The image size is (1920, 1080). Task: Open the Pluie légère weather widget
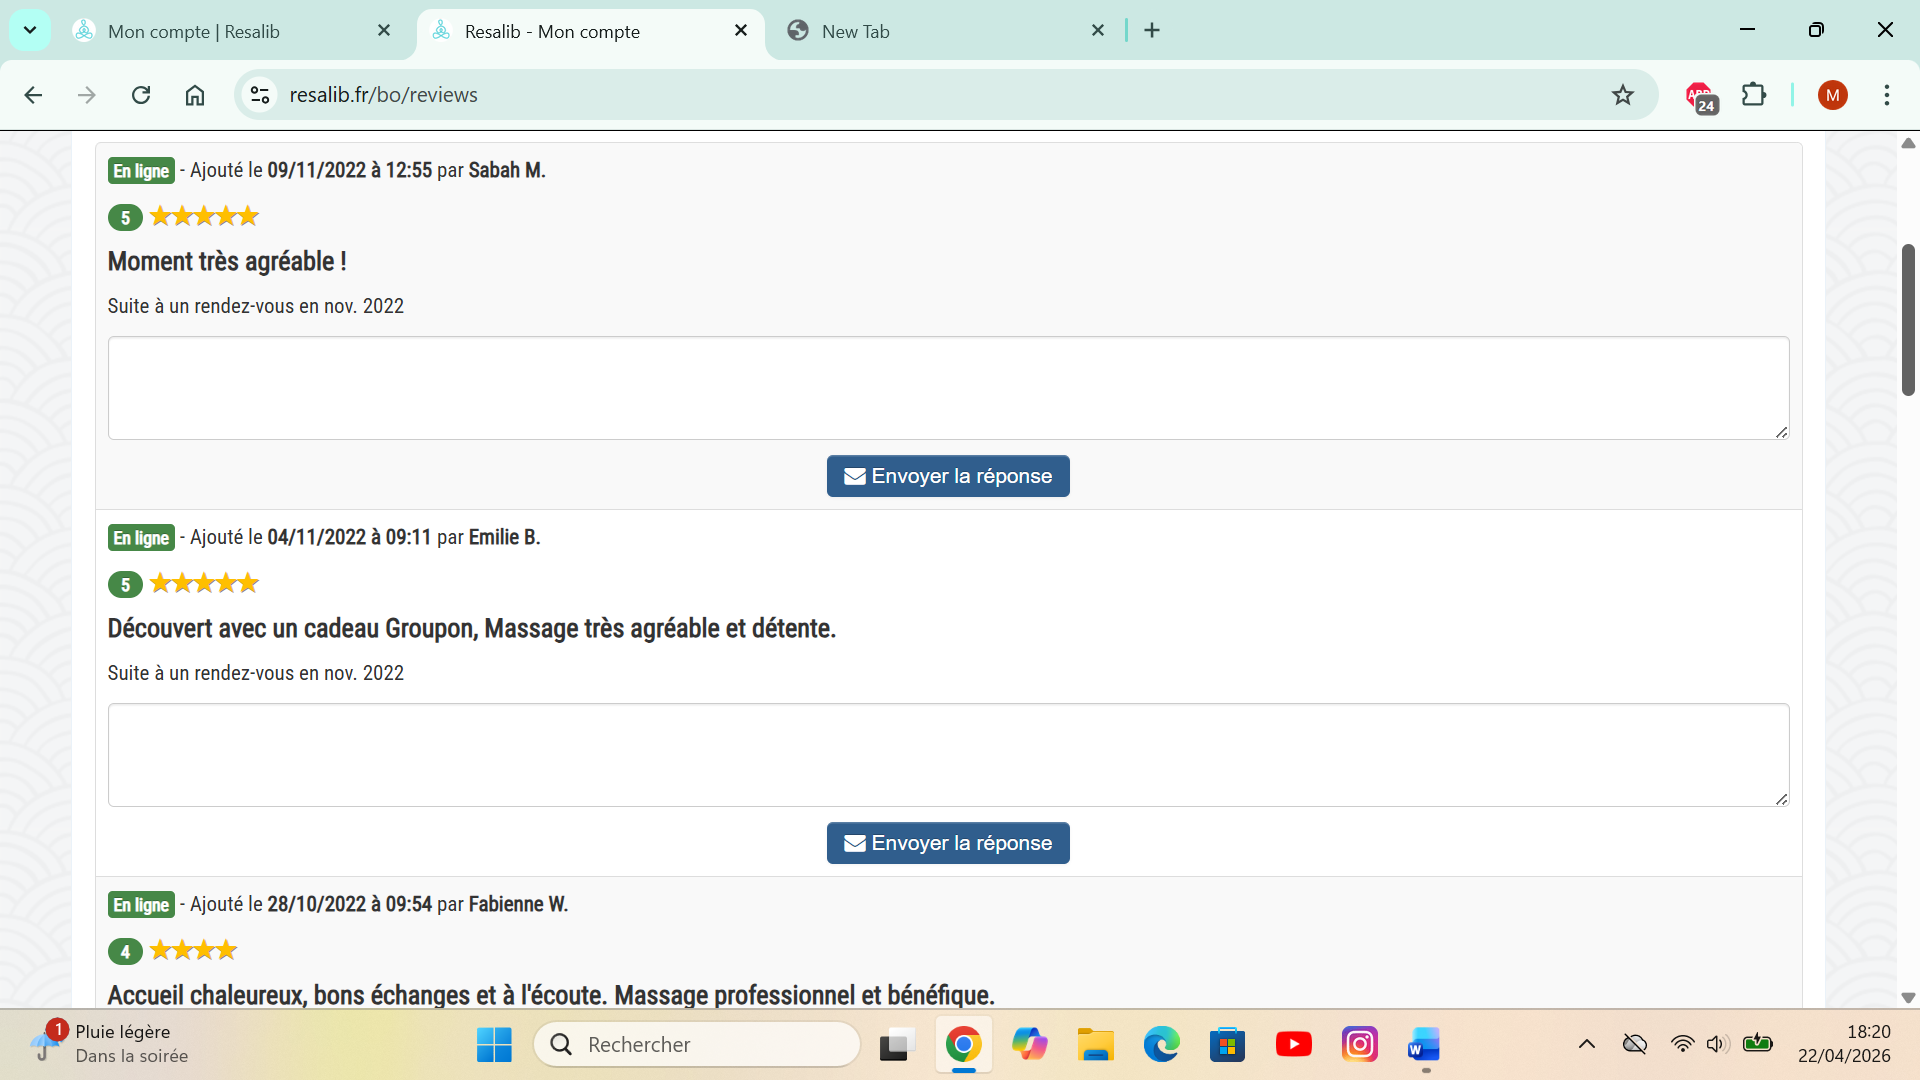110,1045
